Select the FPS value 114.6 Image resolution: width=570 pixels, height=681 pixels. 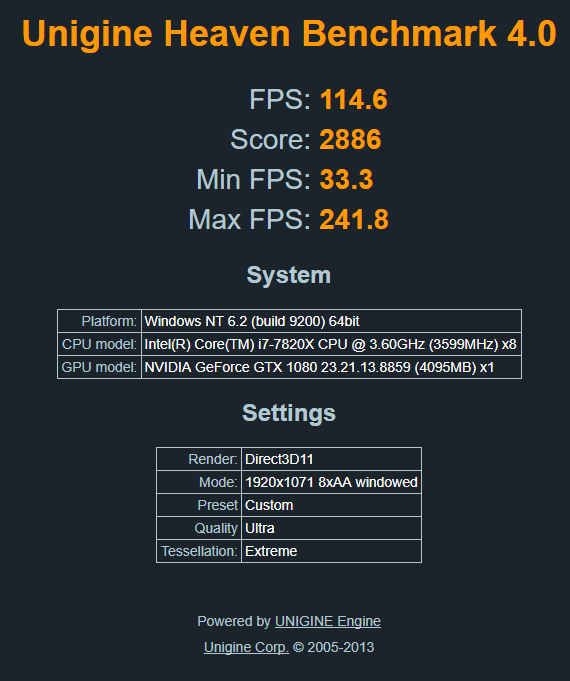(354, 99)
